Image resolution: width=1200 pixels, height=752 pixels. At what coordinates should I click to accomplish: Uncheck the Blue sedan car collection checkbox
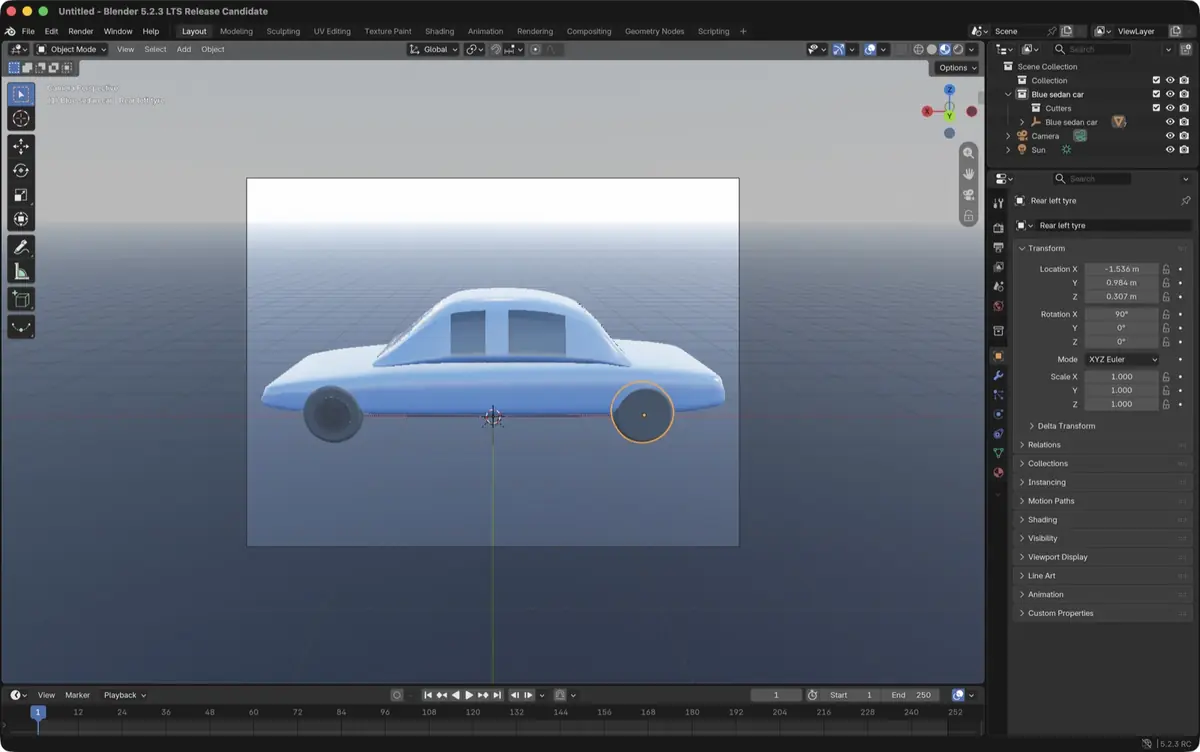[x=1156, y=94]
